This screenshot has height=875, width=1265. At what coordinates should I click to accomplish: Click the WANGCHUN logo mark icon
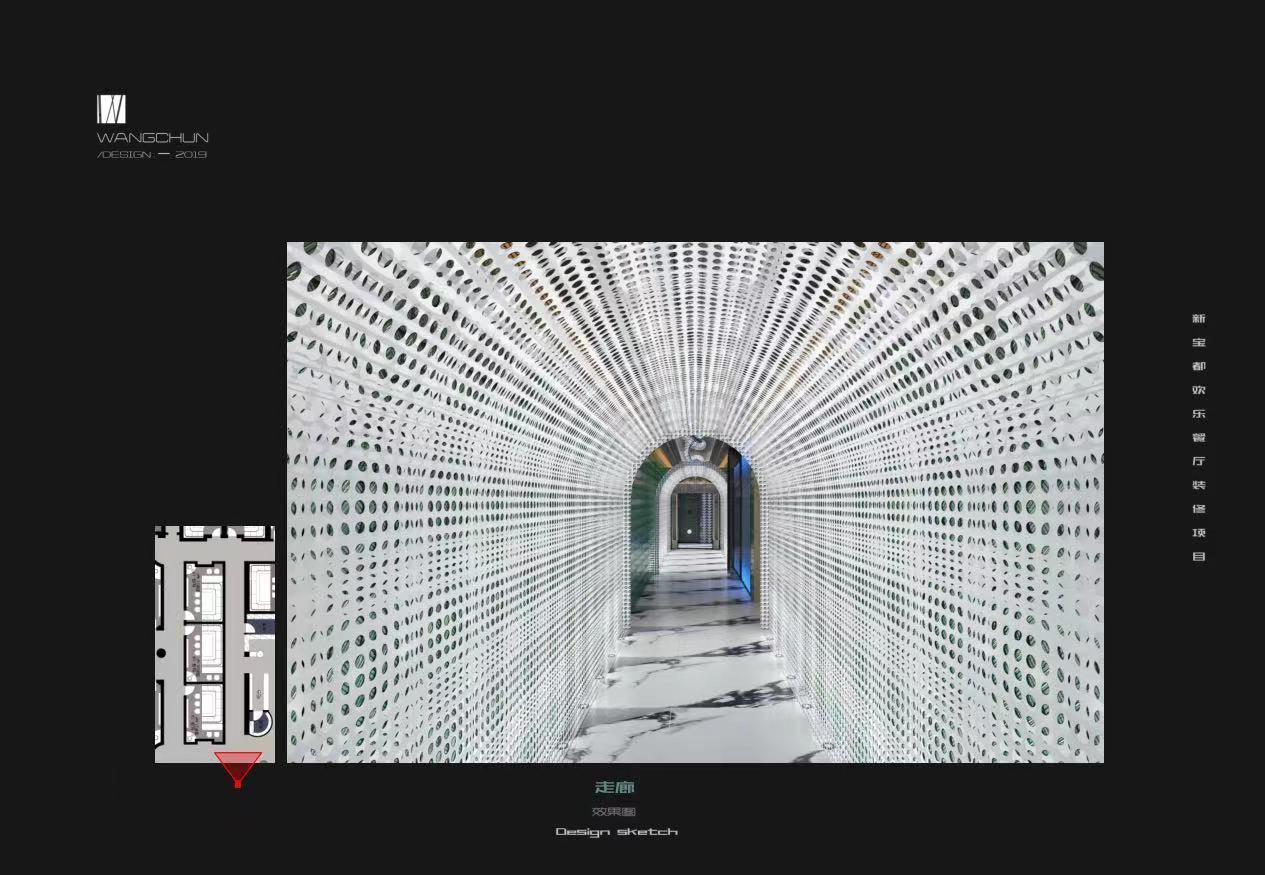coord(111,109)
